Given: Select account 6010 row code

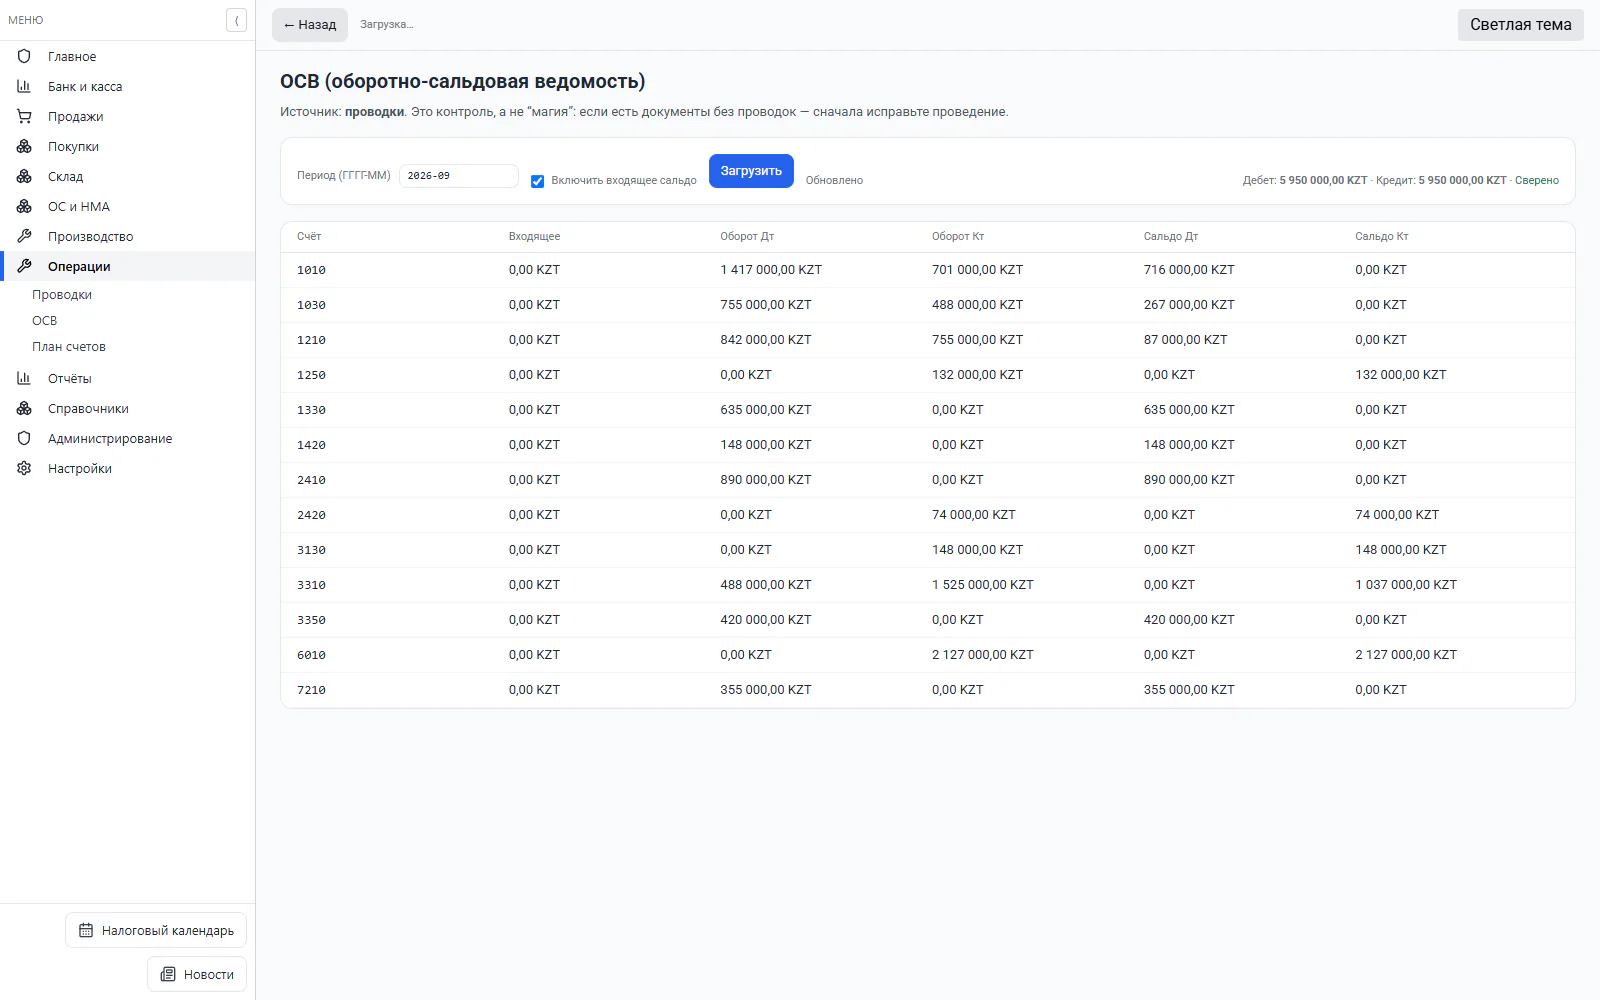Looking at the screenshot, I should coord(311,655).
